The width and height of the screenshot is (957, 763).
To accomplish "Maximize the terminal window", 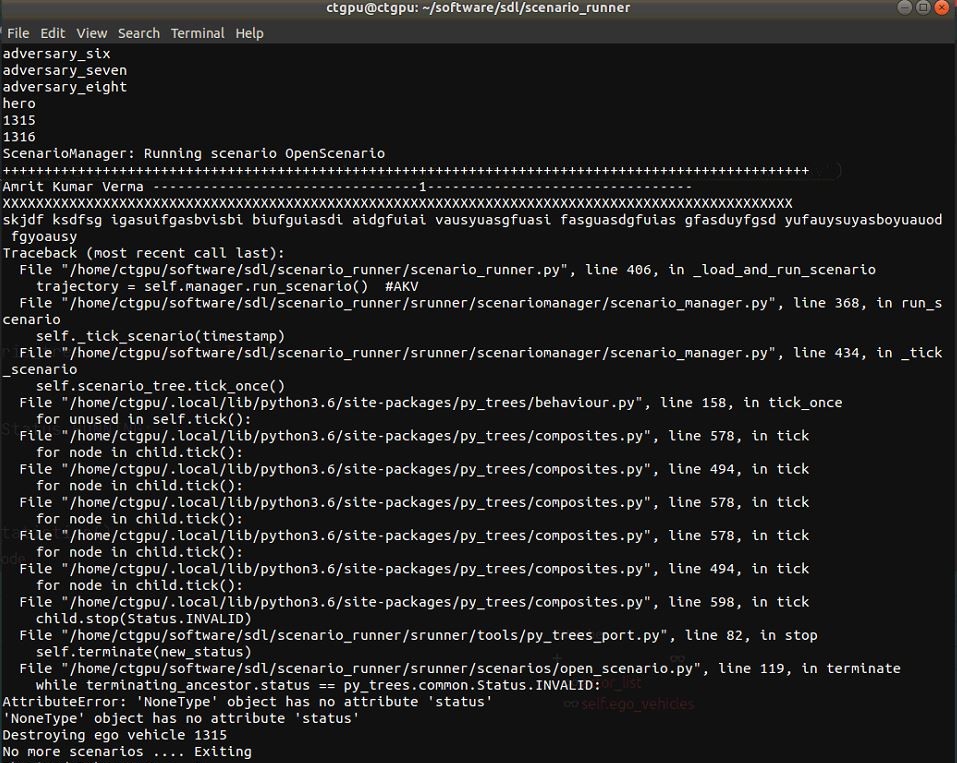I will point(923,7).
